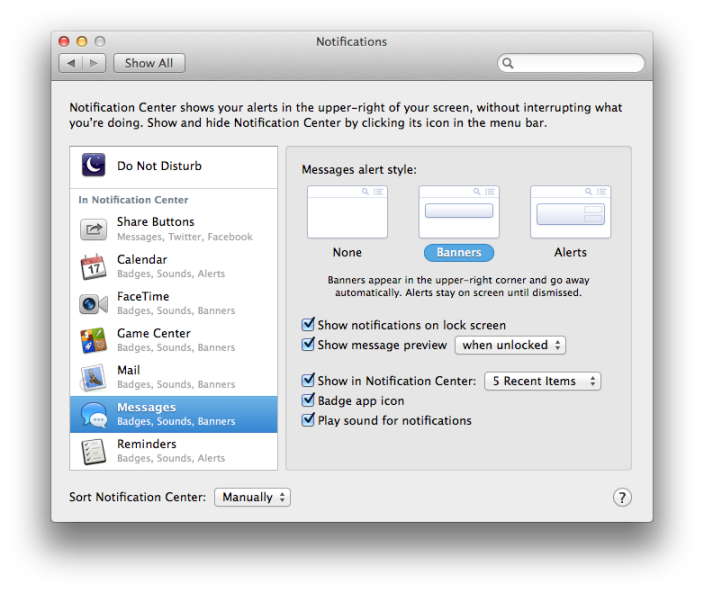The image size is (704, 593).
Task: Click the Game Center icon
Action: 93,340
